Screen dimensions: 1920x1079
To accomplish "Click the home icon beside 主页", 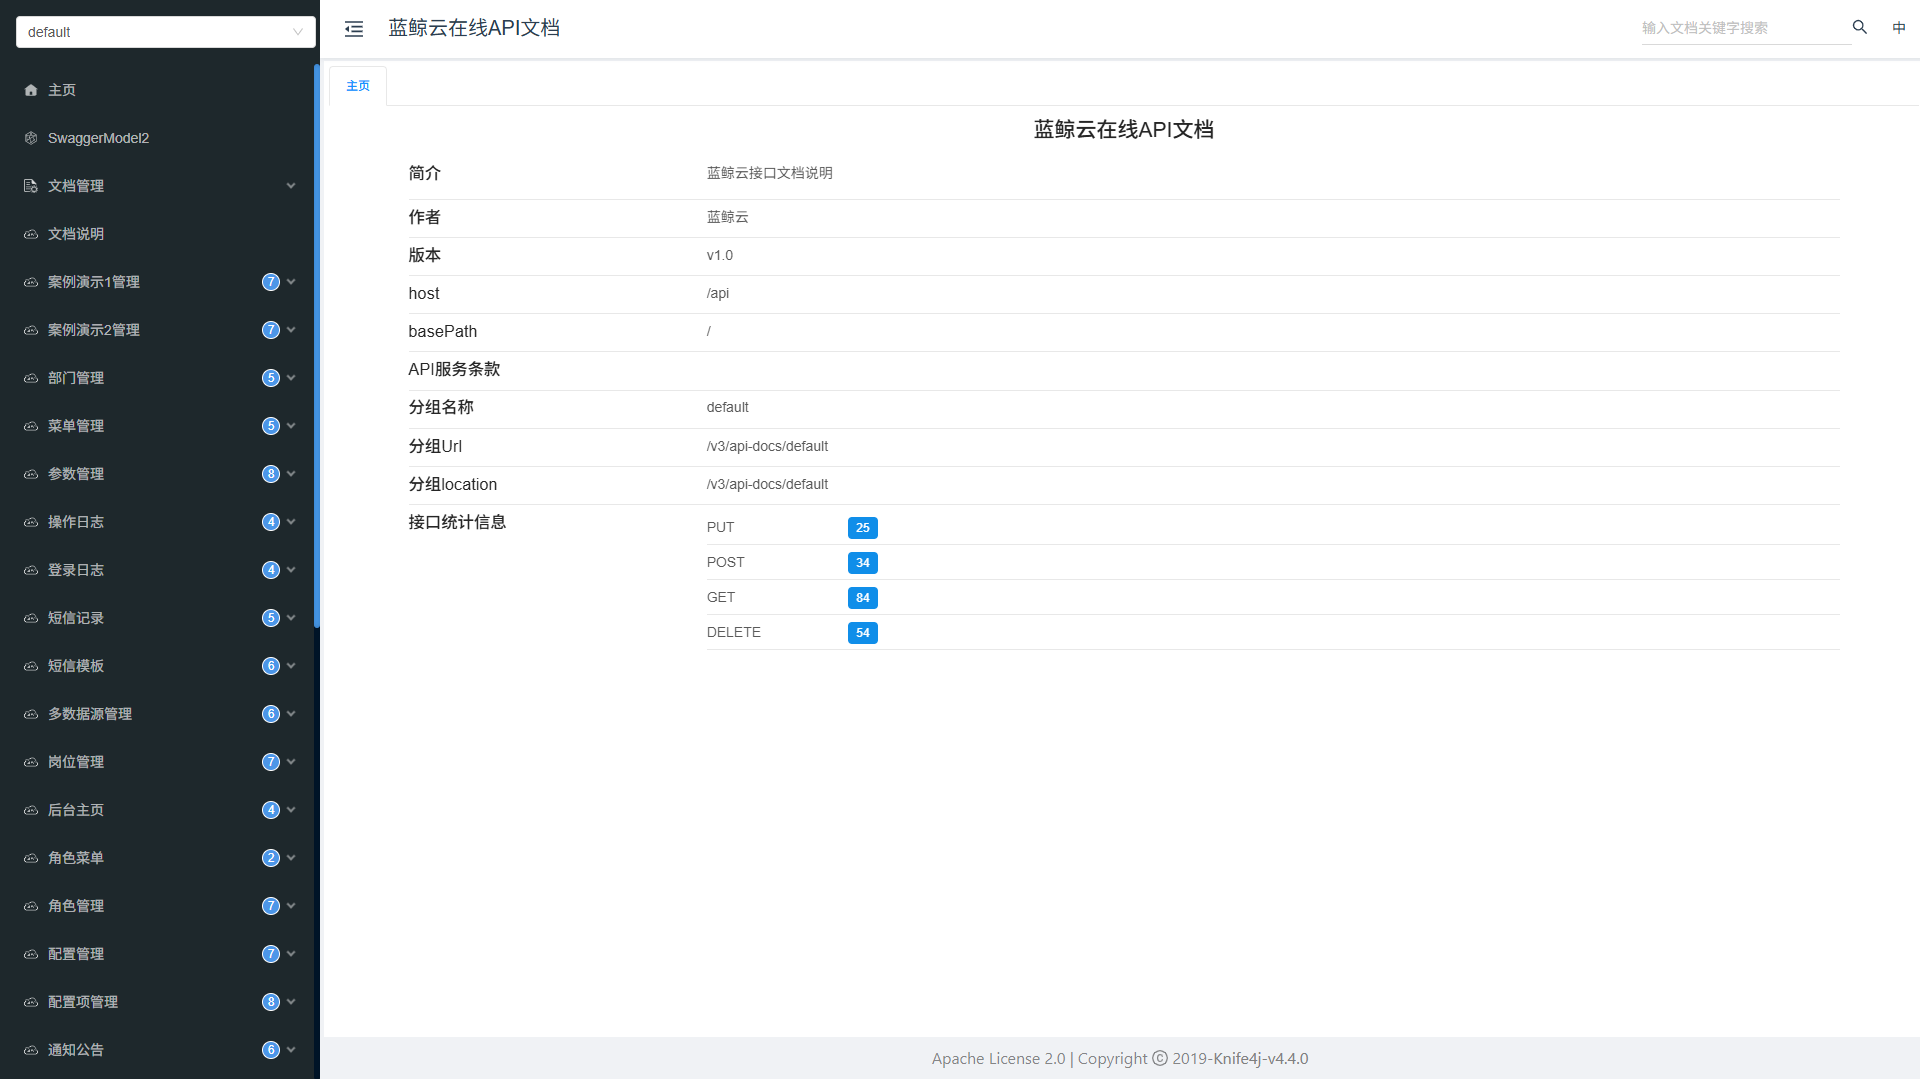I will click(x=31, y=90).
